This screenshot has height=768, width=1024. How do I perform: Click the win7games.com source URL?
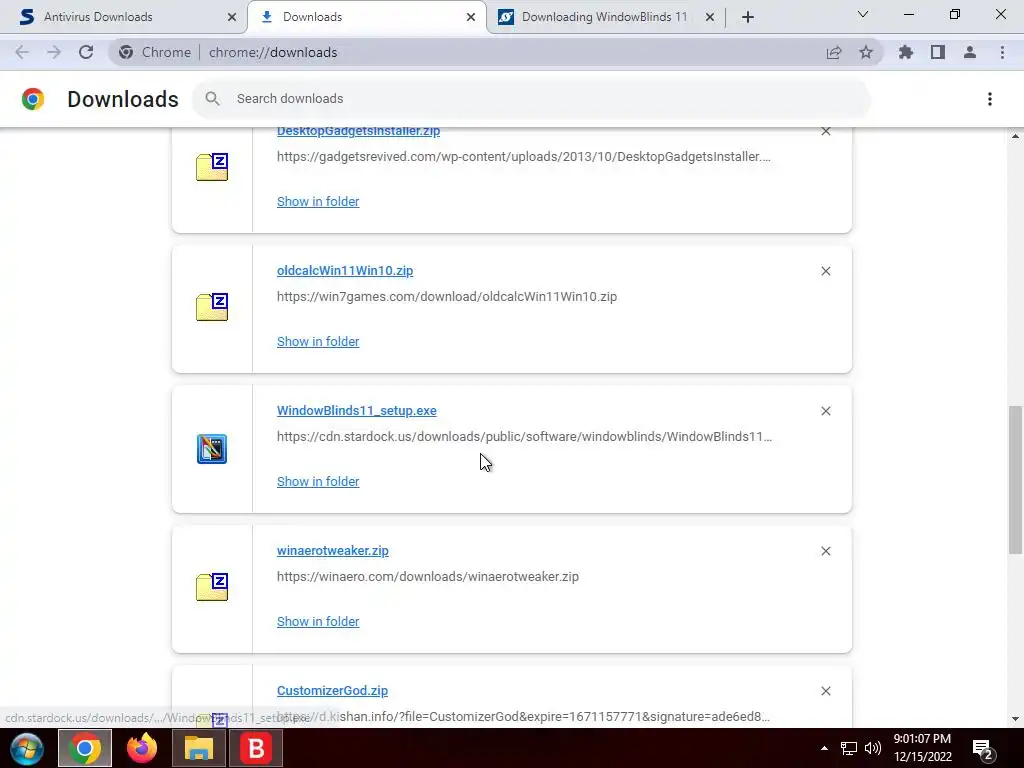tap(447, 296)
